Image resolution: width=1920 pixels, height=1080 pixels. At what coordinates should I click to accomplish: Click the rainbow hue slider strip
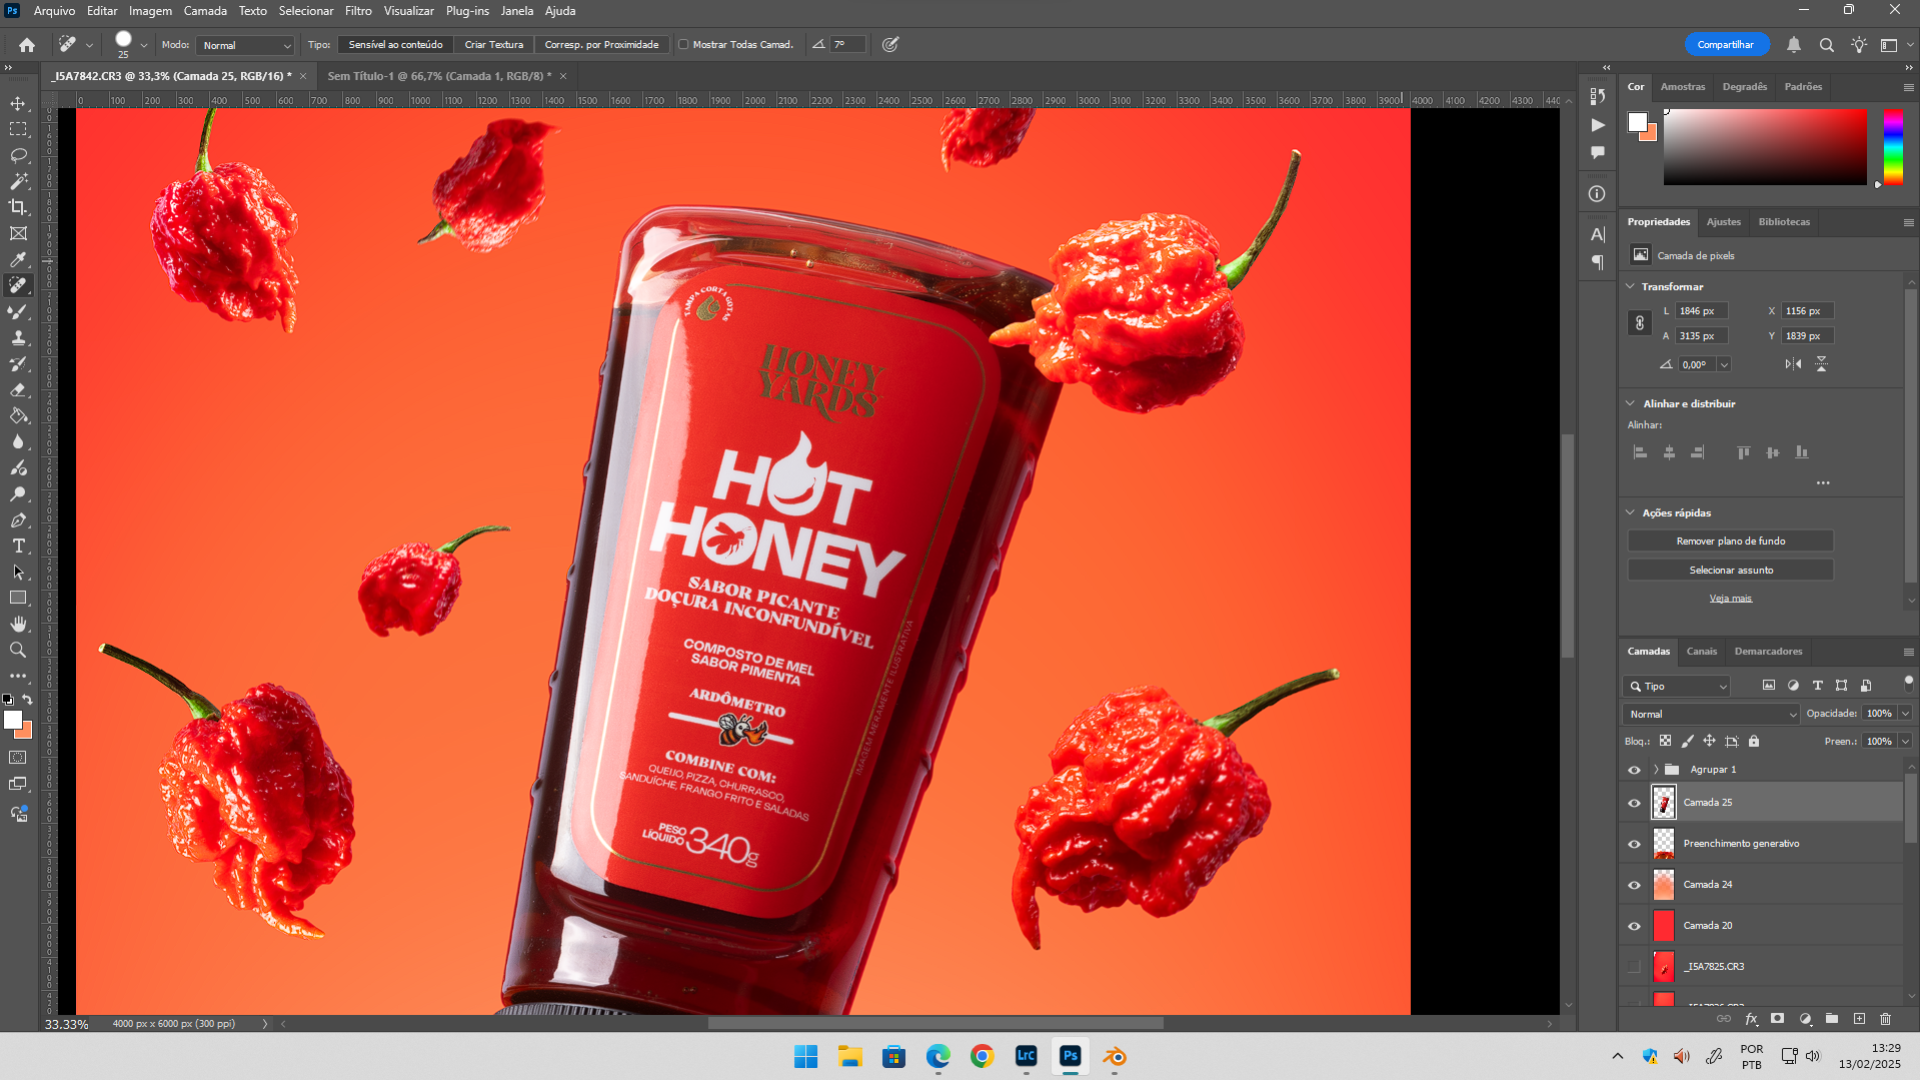pyautogui.click(x=1893, y=147)
